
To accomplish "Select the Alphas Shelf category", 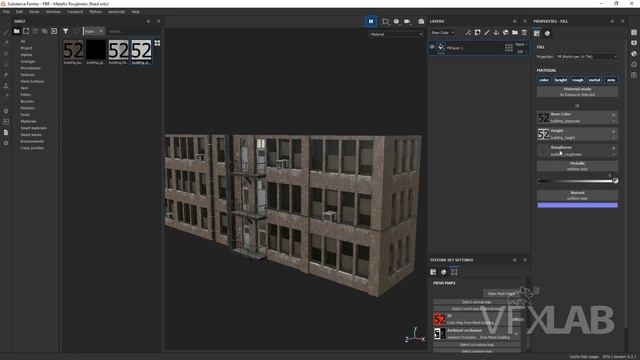I will pos(26,55).
